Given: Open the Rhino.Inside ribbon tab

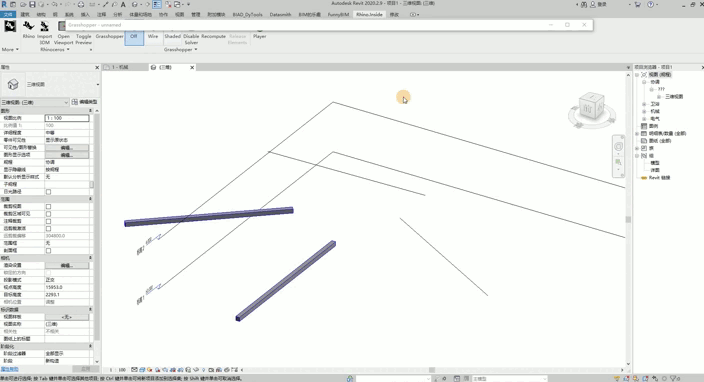Looking at the screenshot, I should 369,14.
